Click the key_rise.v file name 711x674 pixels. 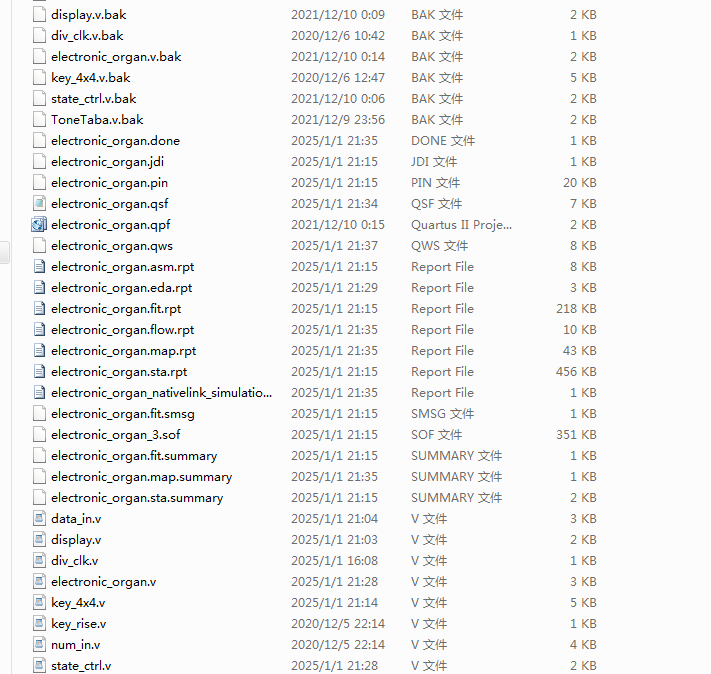point(78,624)
